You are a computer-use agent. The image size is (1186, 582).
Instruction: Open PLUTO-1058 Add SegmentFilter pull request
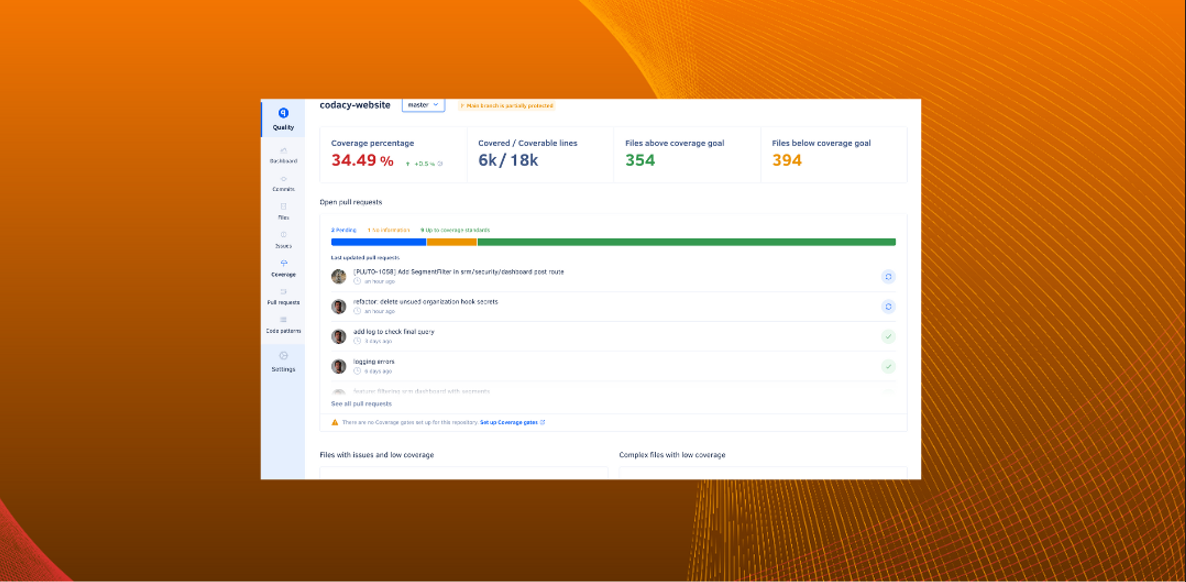[458, 272]
